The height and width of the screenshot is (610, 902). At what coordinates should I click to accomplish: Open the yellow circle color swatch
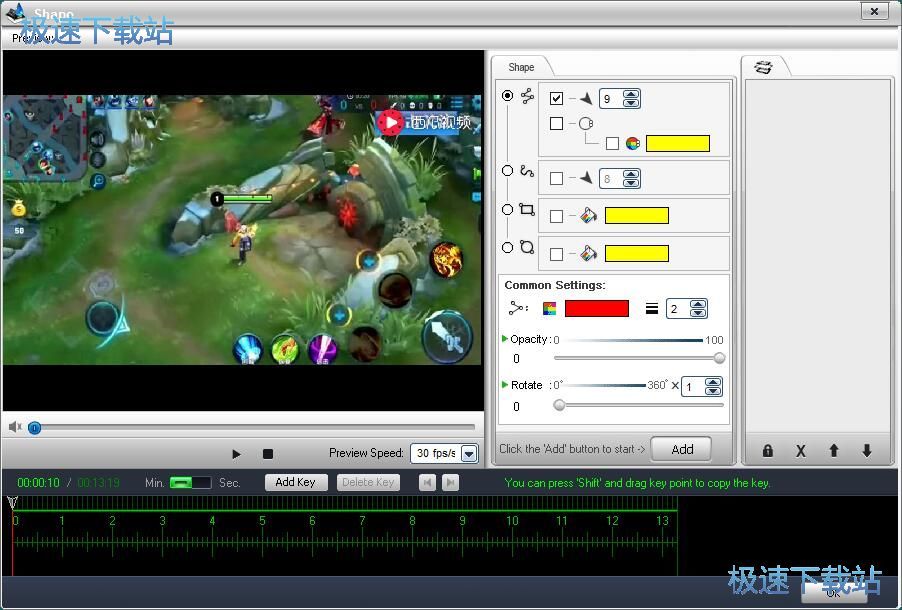(x=678, y=143)
